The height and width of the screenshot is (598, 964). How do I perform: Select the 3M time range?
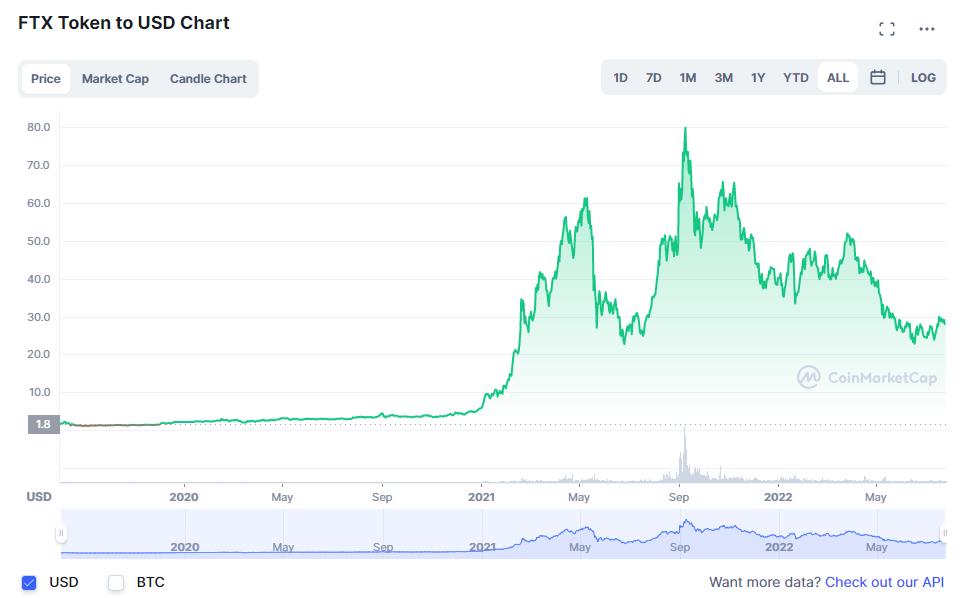pos(723,77)
